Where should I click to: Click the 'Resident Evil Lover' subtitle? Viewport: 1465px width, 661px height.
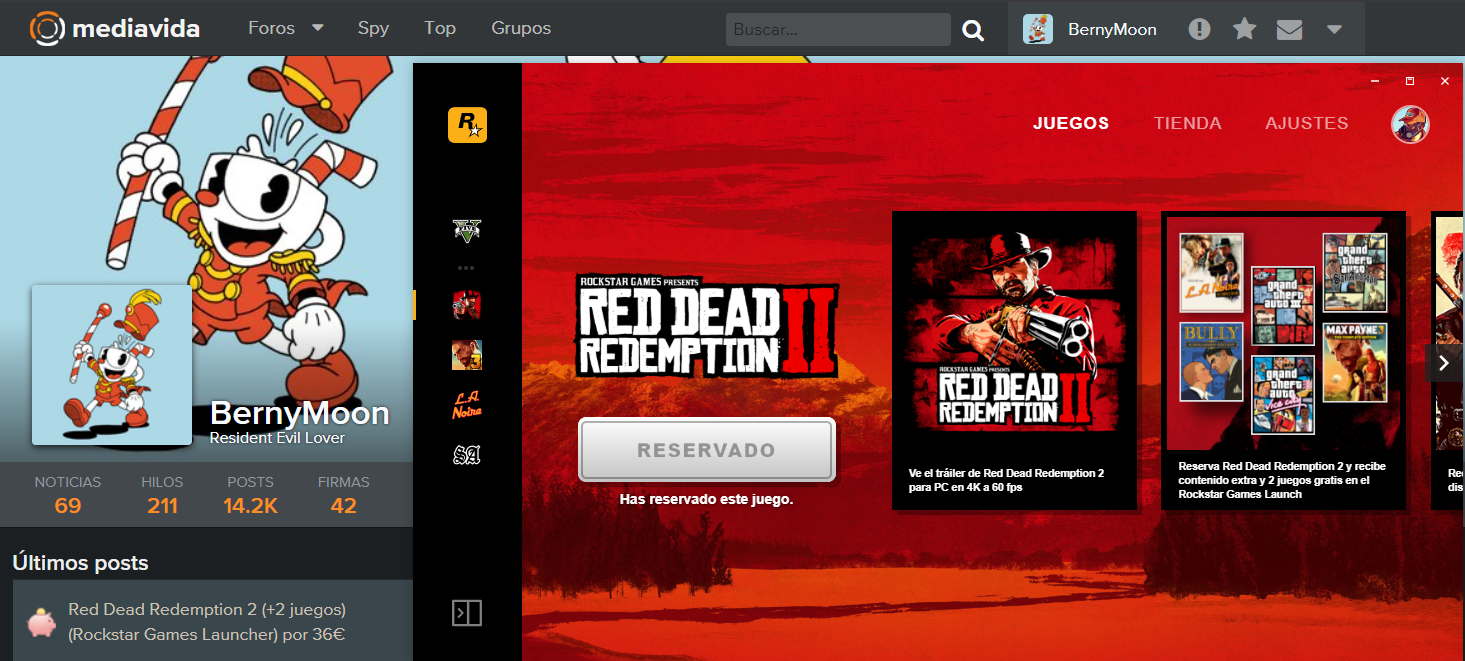[x=277, y=438]
